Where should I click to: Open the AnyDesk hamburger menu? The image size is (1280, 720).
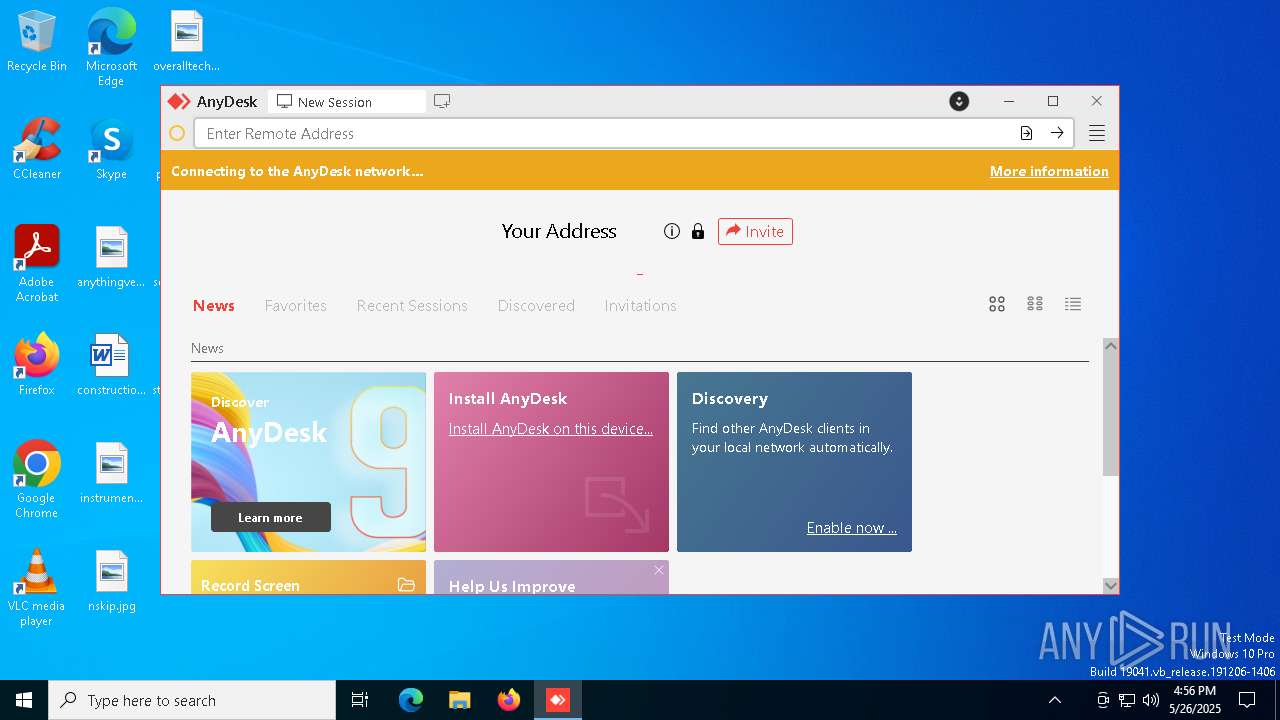(x=1097, y=133)
